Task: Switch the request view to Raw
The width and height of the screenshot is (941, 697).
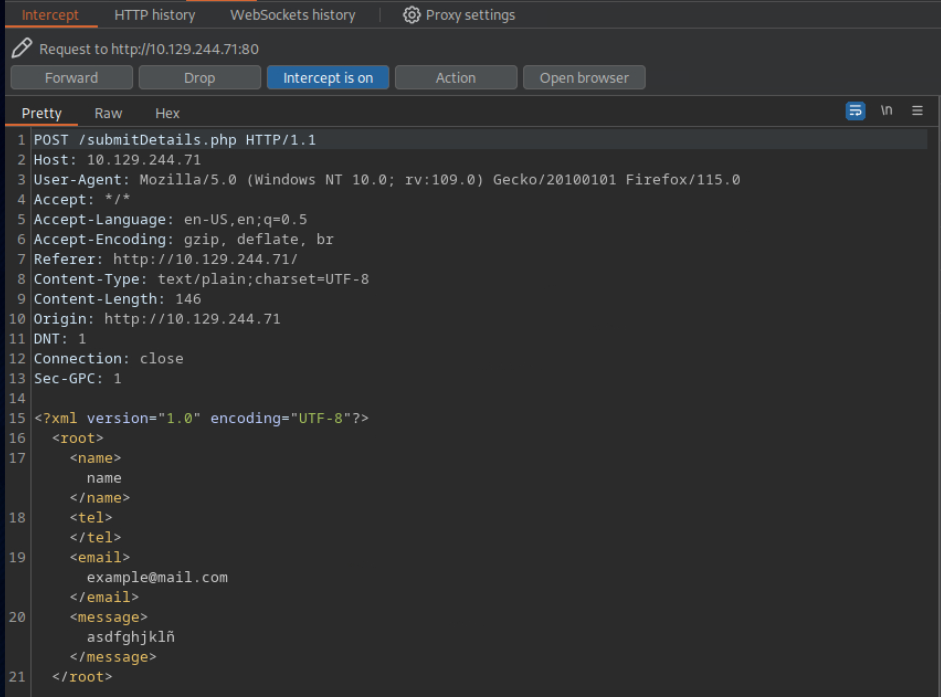Action: [108, 113]
